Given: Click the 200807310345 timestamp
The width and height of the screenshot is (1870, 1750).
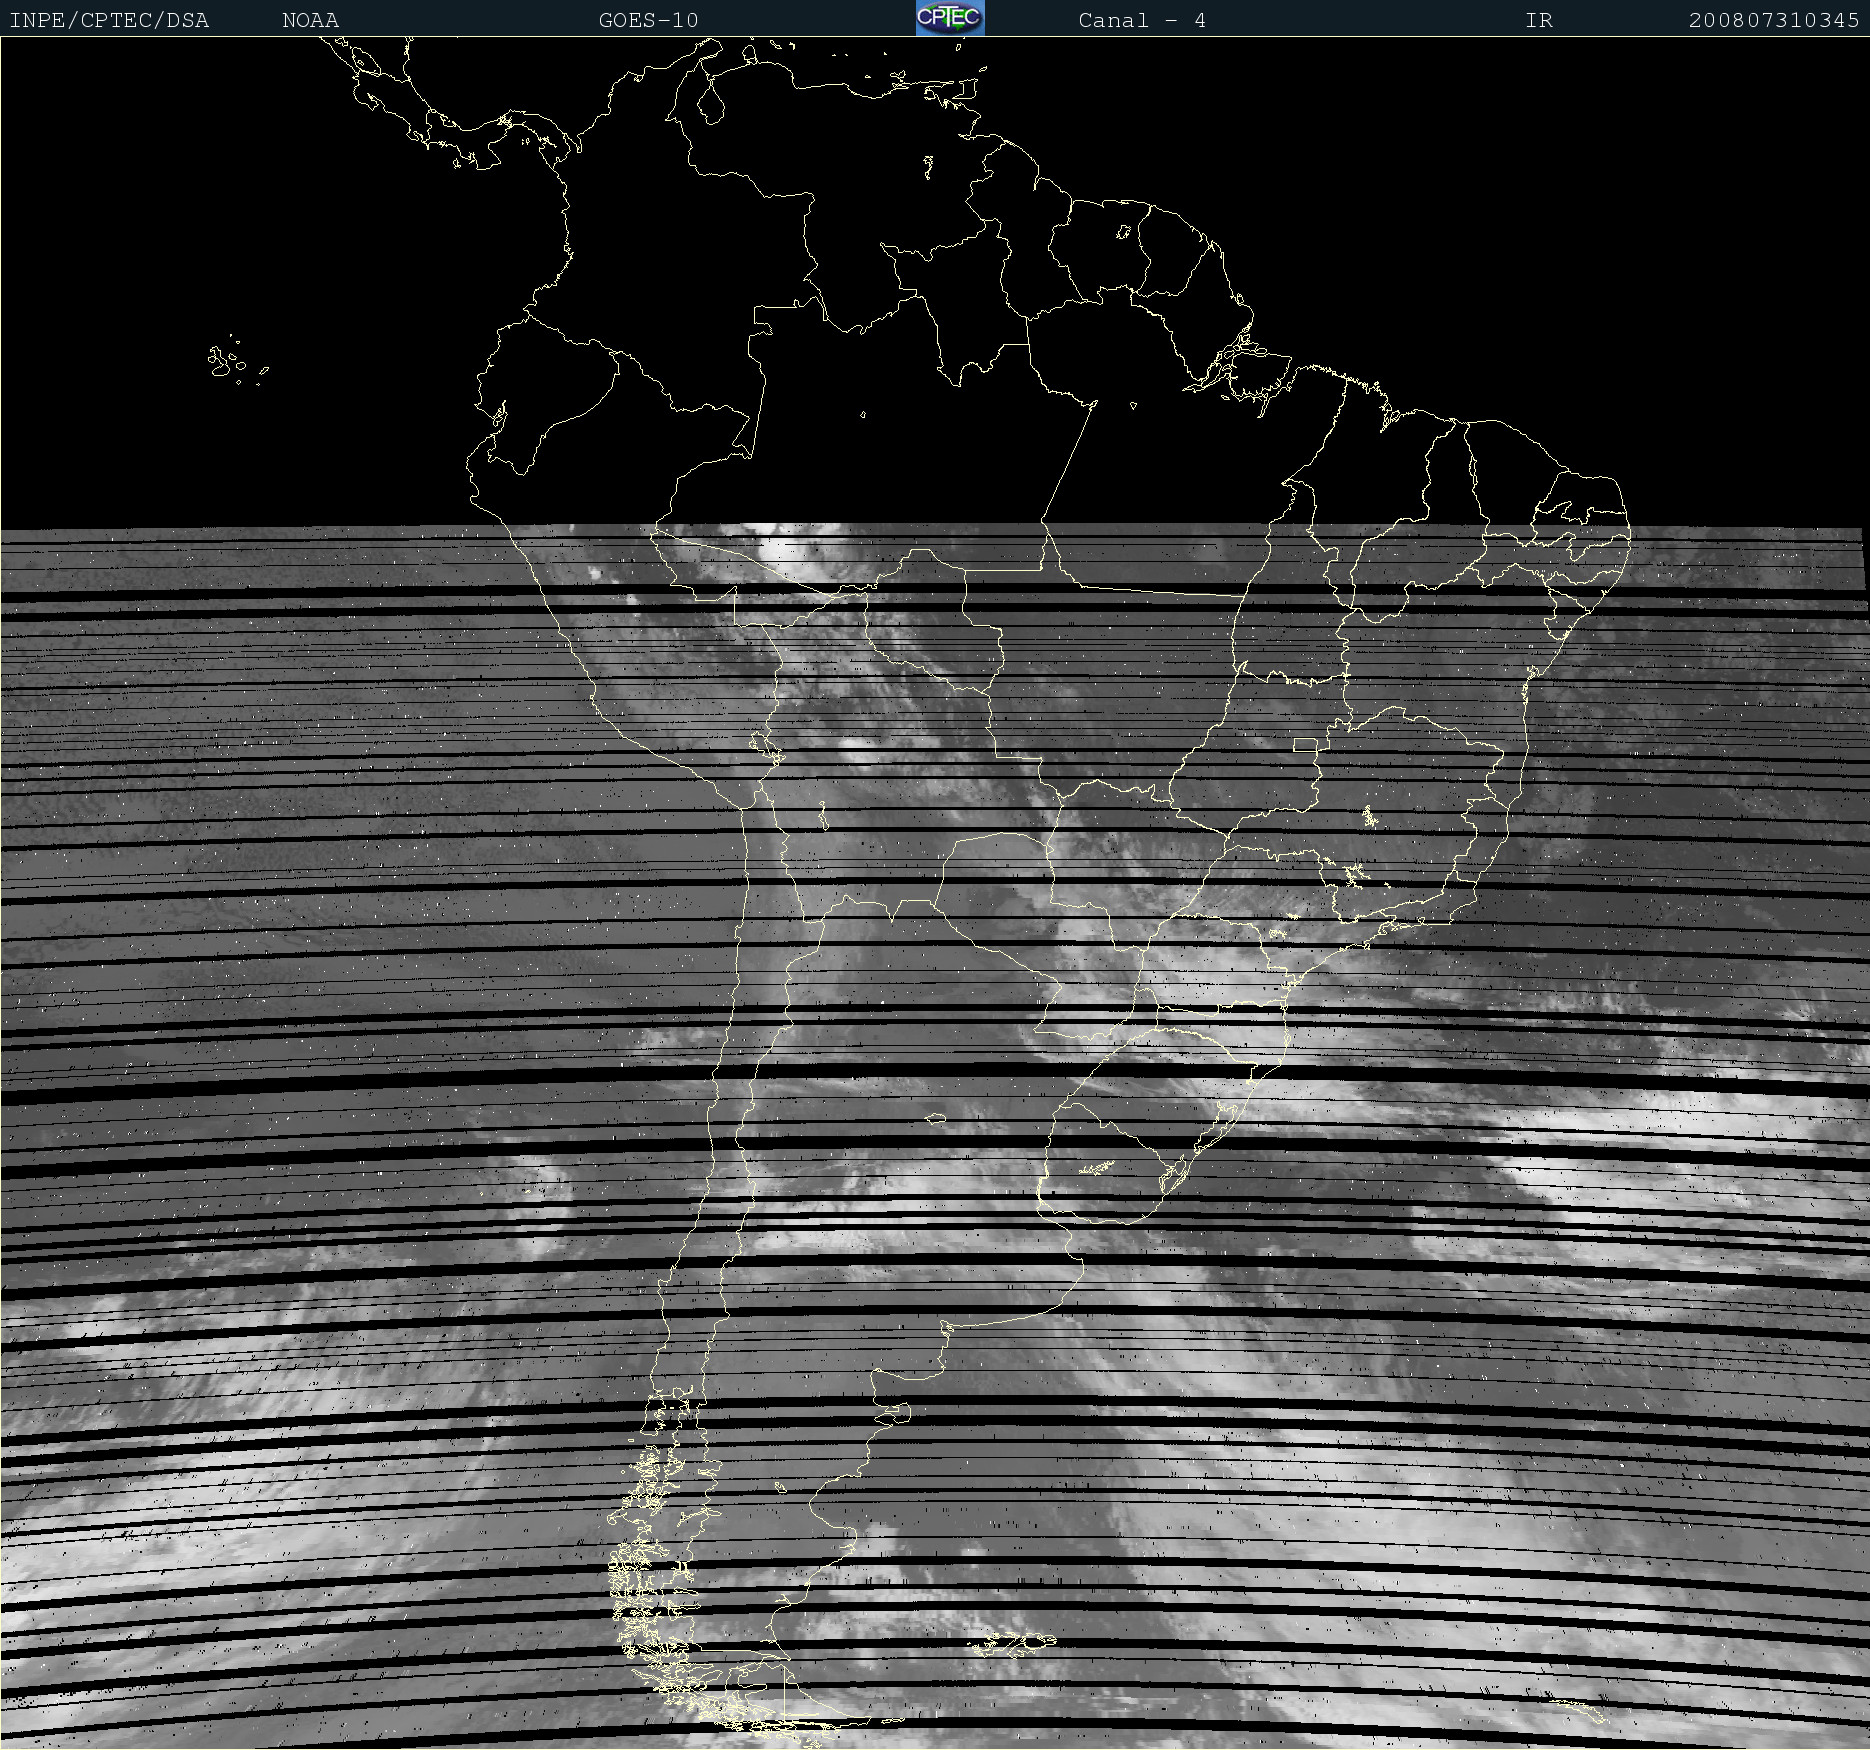Looking at the screenshot, I should 1773,20.
